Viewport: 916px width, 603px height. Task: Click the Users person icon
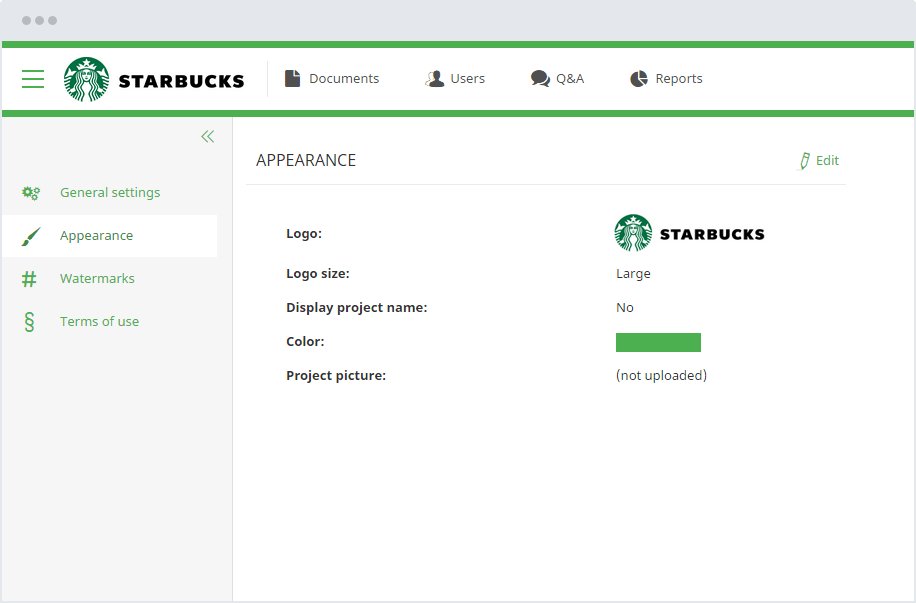pyautogui.click(x=435, y=79)
